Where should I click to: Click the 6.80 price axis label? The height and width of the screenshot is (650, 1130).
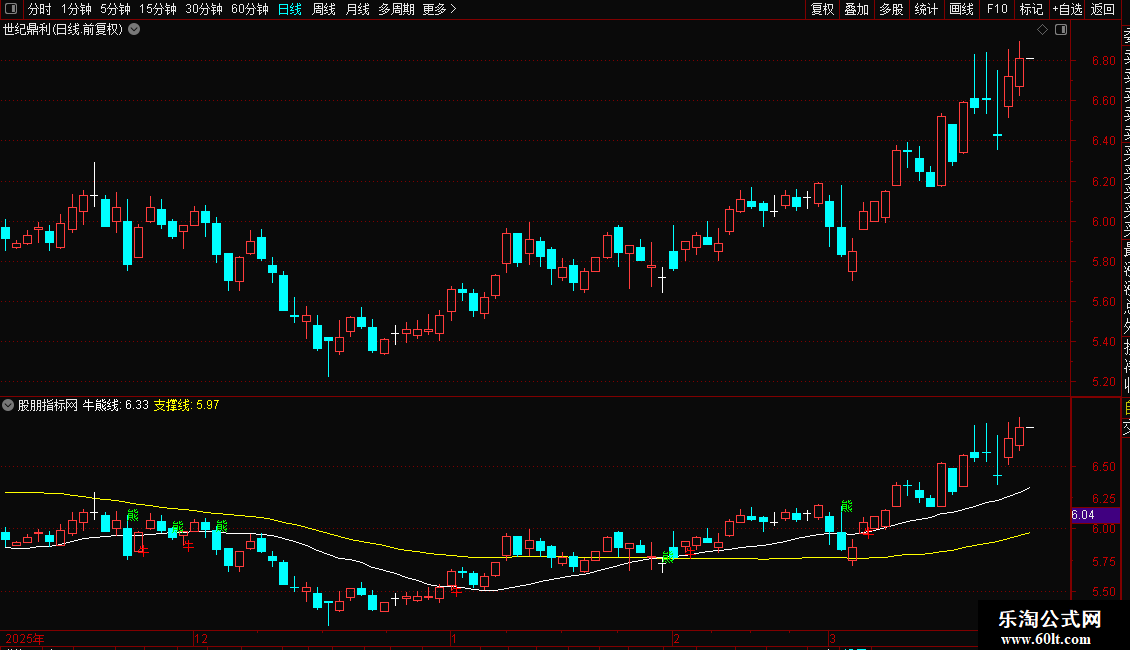(x=1103, y=61)
